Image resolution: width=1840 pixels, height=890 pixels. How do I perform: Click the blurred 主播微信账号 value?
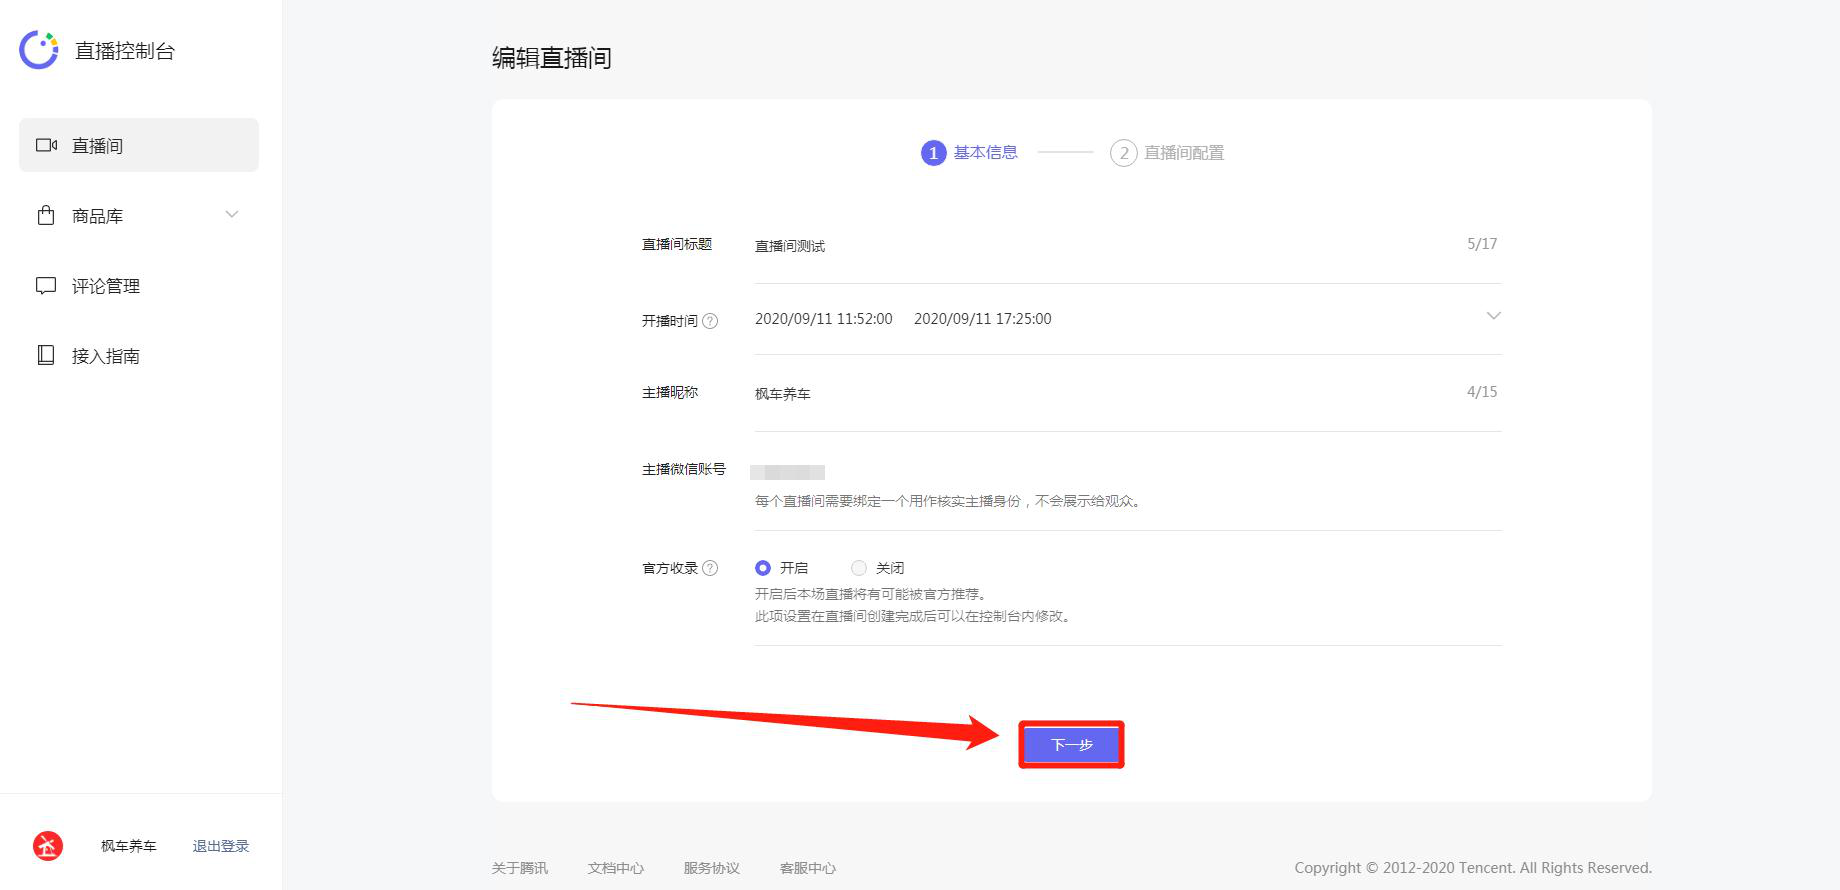788,472
